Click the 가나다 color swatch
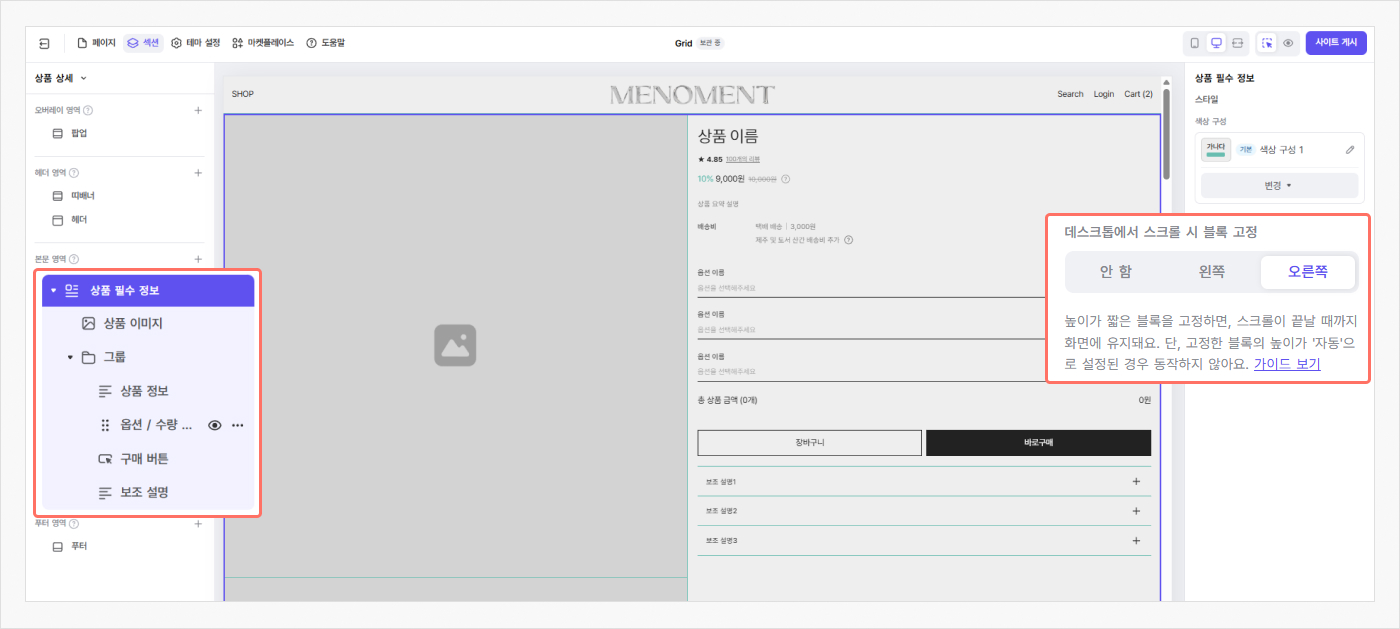This screenshot has width=1400, height=629. coord(1216,149)
